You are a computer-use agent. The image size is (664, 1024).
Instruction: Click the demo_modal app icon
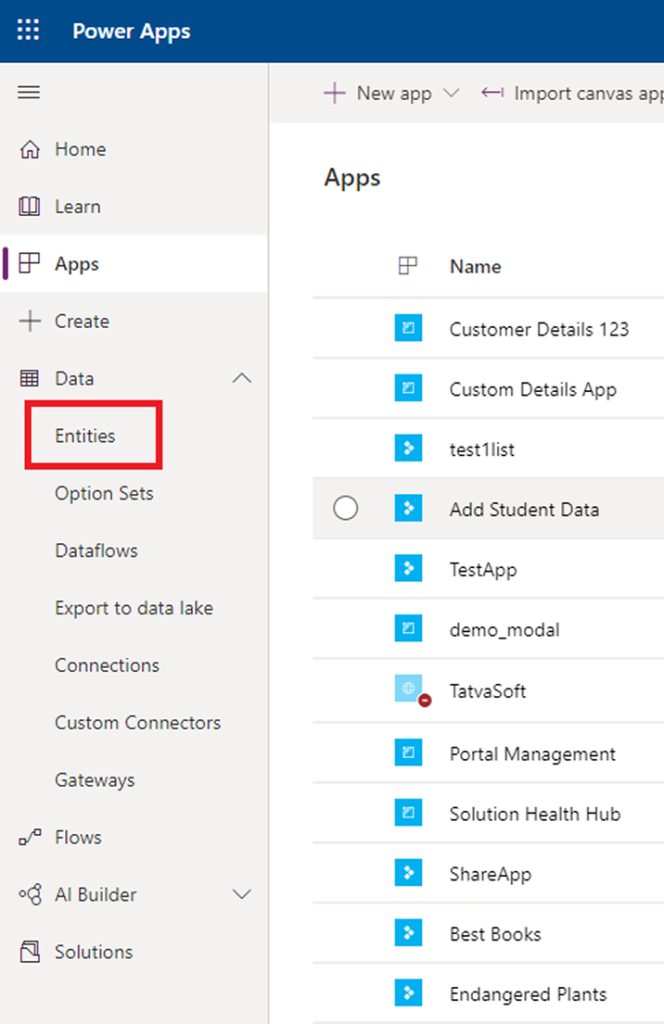(x=408, y=629)
